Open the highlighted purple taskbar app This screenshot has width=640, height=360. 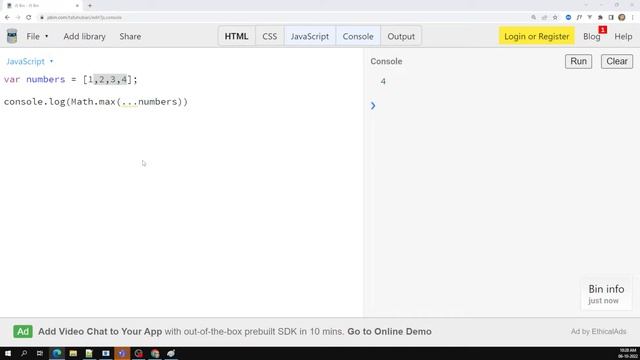point(122,353)
